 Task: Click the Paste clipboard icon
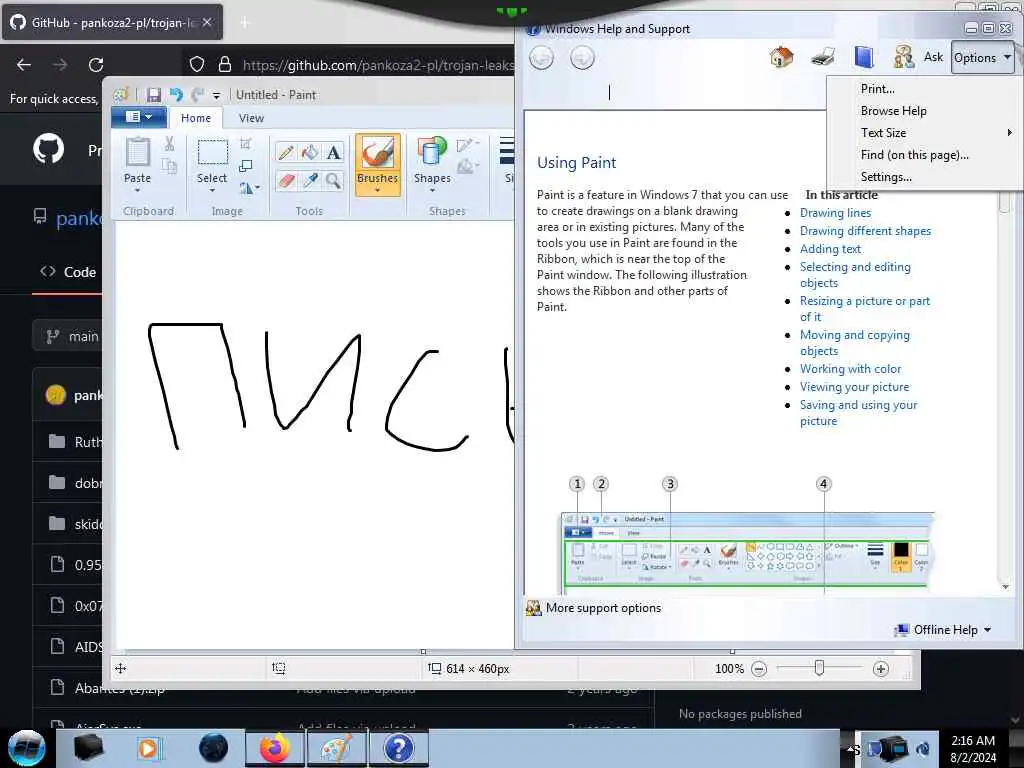click(137, 152)
